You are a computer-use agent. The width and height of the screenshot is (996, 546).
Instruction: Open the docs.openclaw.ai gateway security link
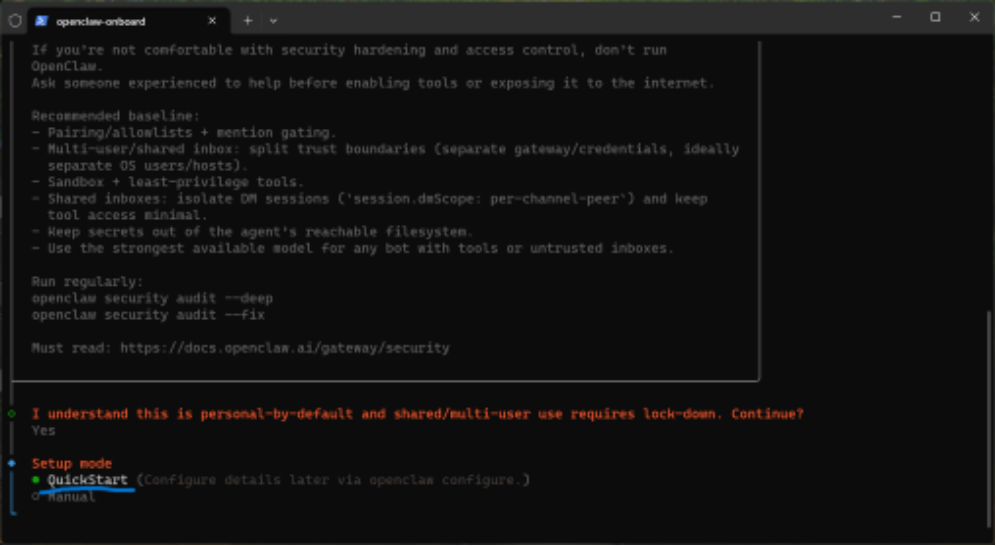(x=285, y=348)
